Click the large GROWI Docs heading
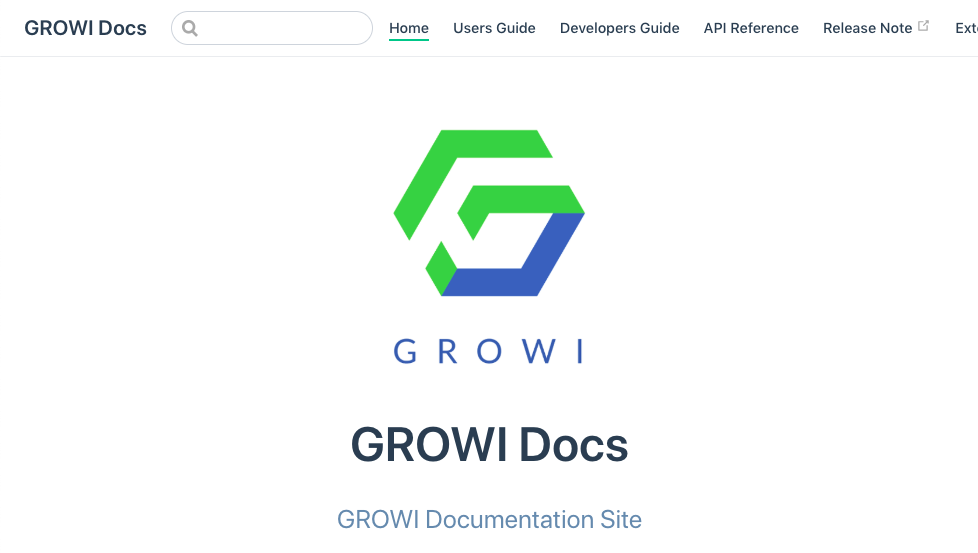Screen dimensions: 978x553 [x=489, y=445]
